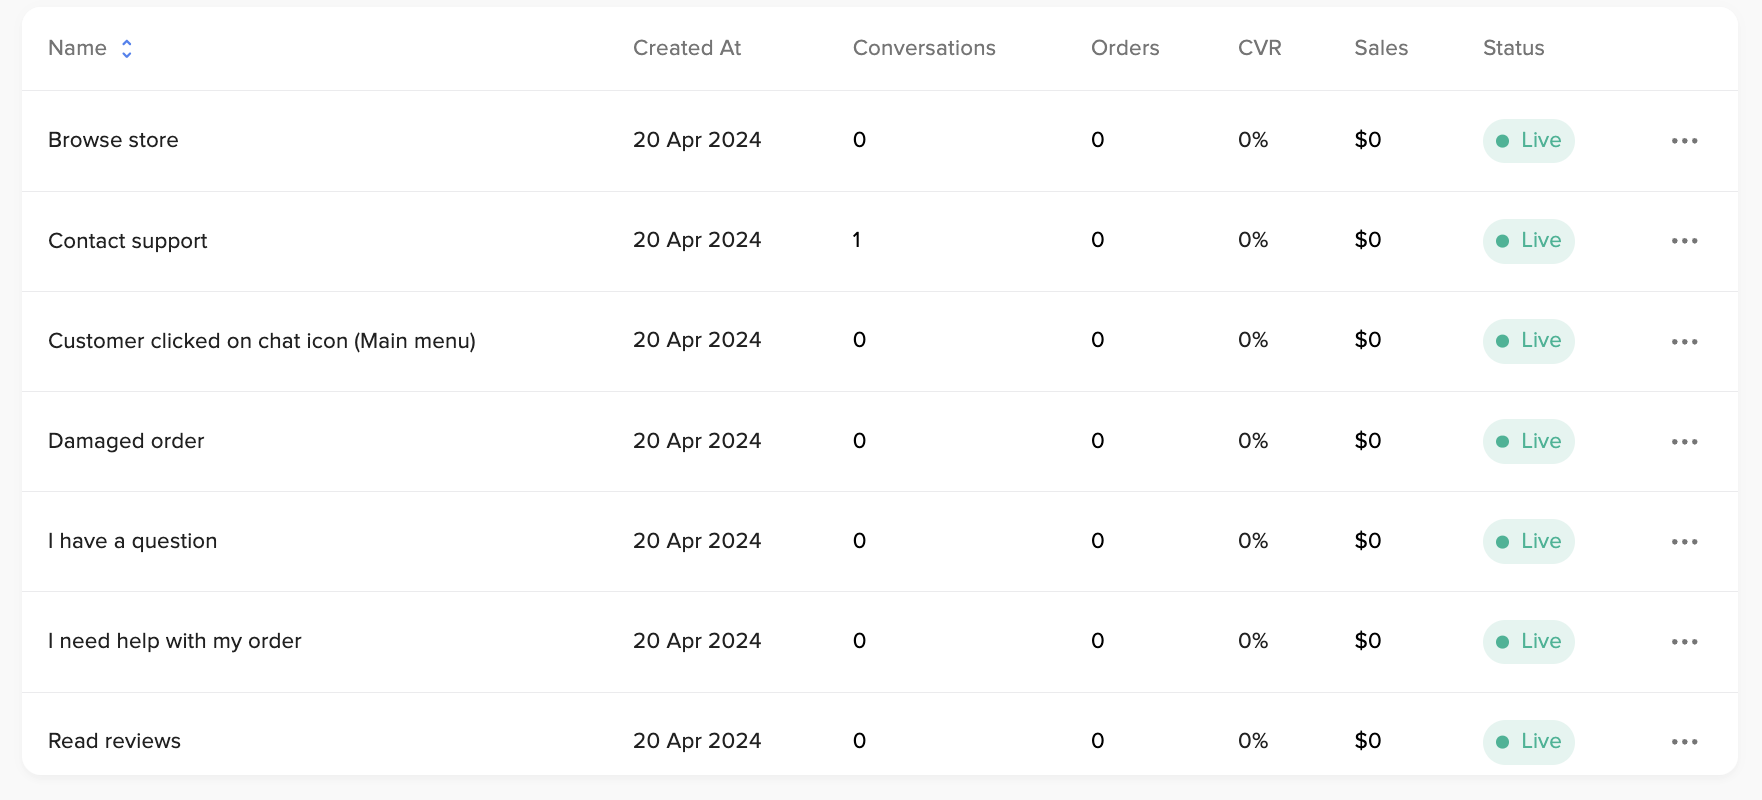Screen dimensions: 1762x800
Task: Click the sort arrows next to Name
Action: point(127,49)
